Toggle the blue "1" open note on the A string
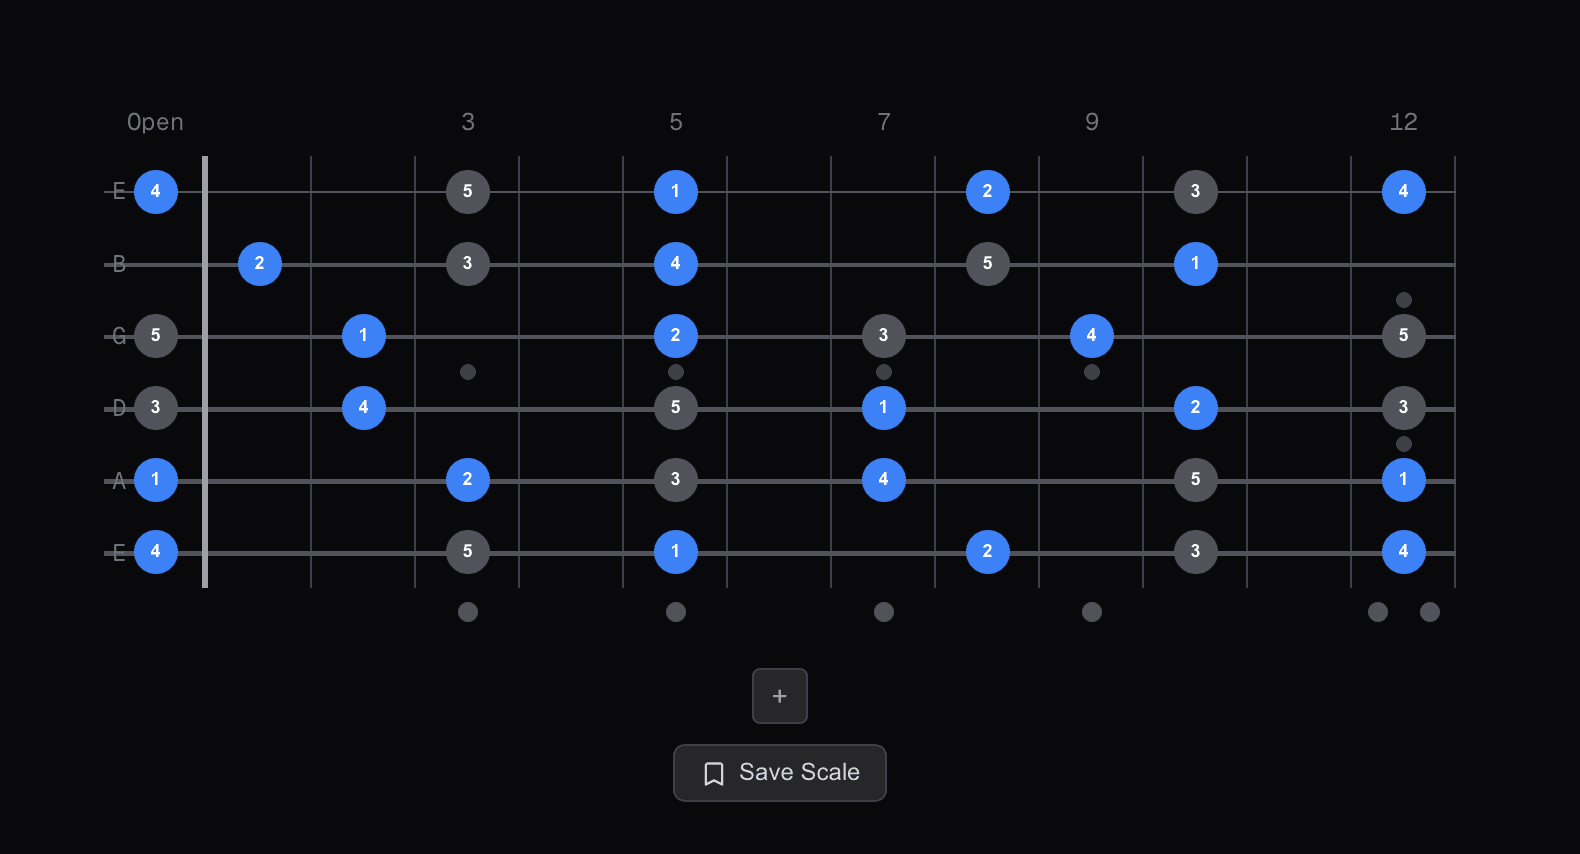Viewport: 1580px width, 854px height. pyautogui.click(x=156, y=479)
